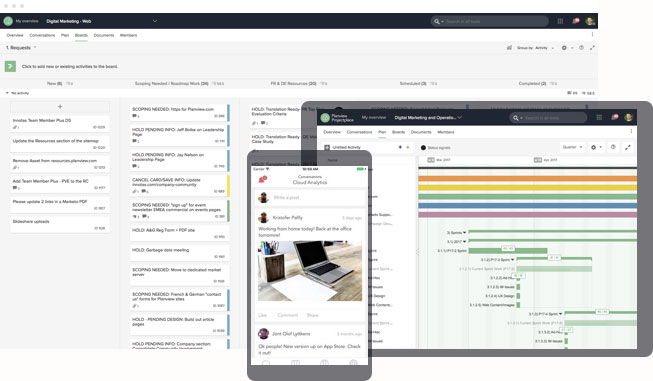This screenshot has height=381, width=653.
Task: Switch to the tablet Boards tab
Action: coord(399,132)
